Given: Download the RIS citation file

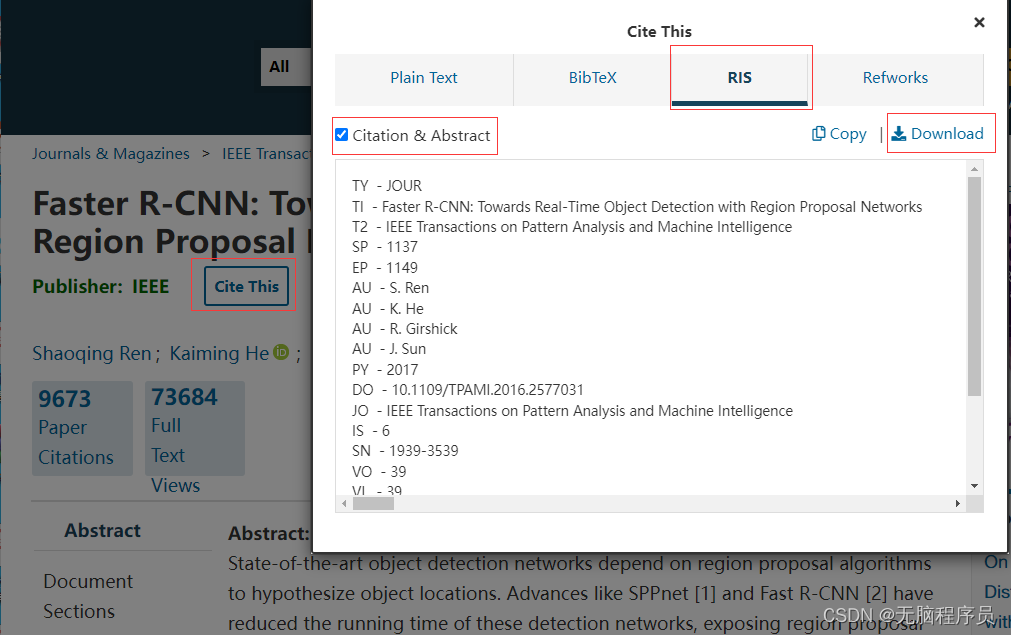Looking at the screenshot, I should click(937, 133).
